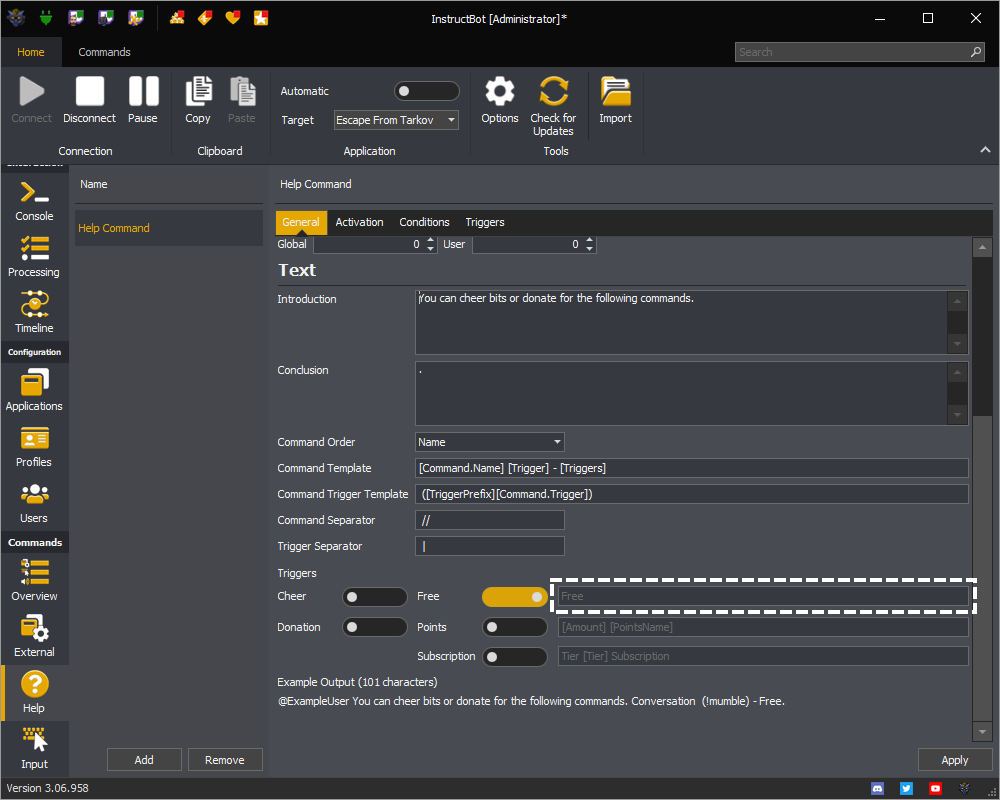1000x800 pixels.
Task: Open the Console view
Action: tap(34, 201)
